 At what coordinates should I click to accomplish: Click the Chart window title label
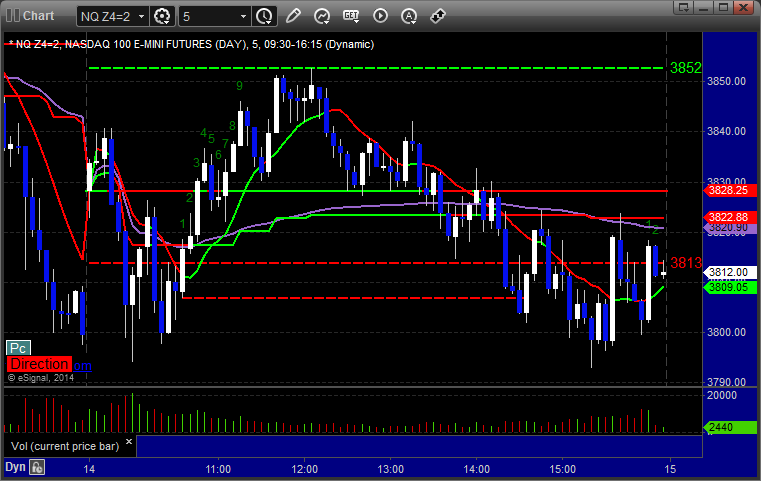click(38, 16)
